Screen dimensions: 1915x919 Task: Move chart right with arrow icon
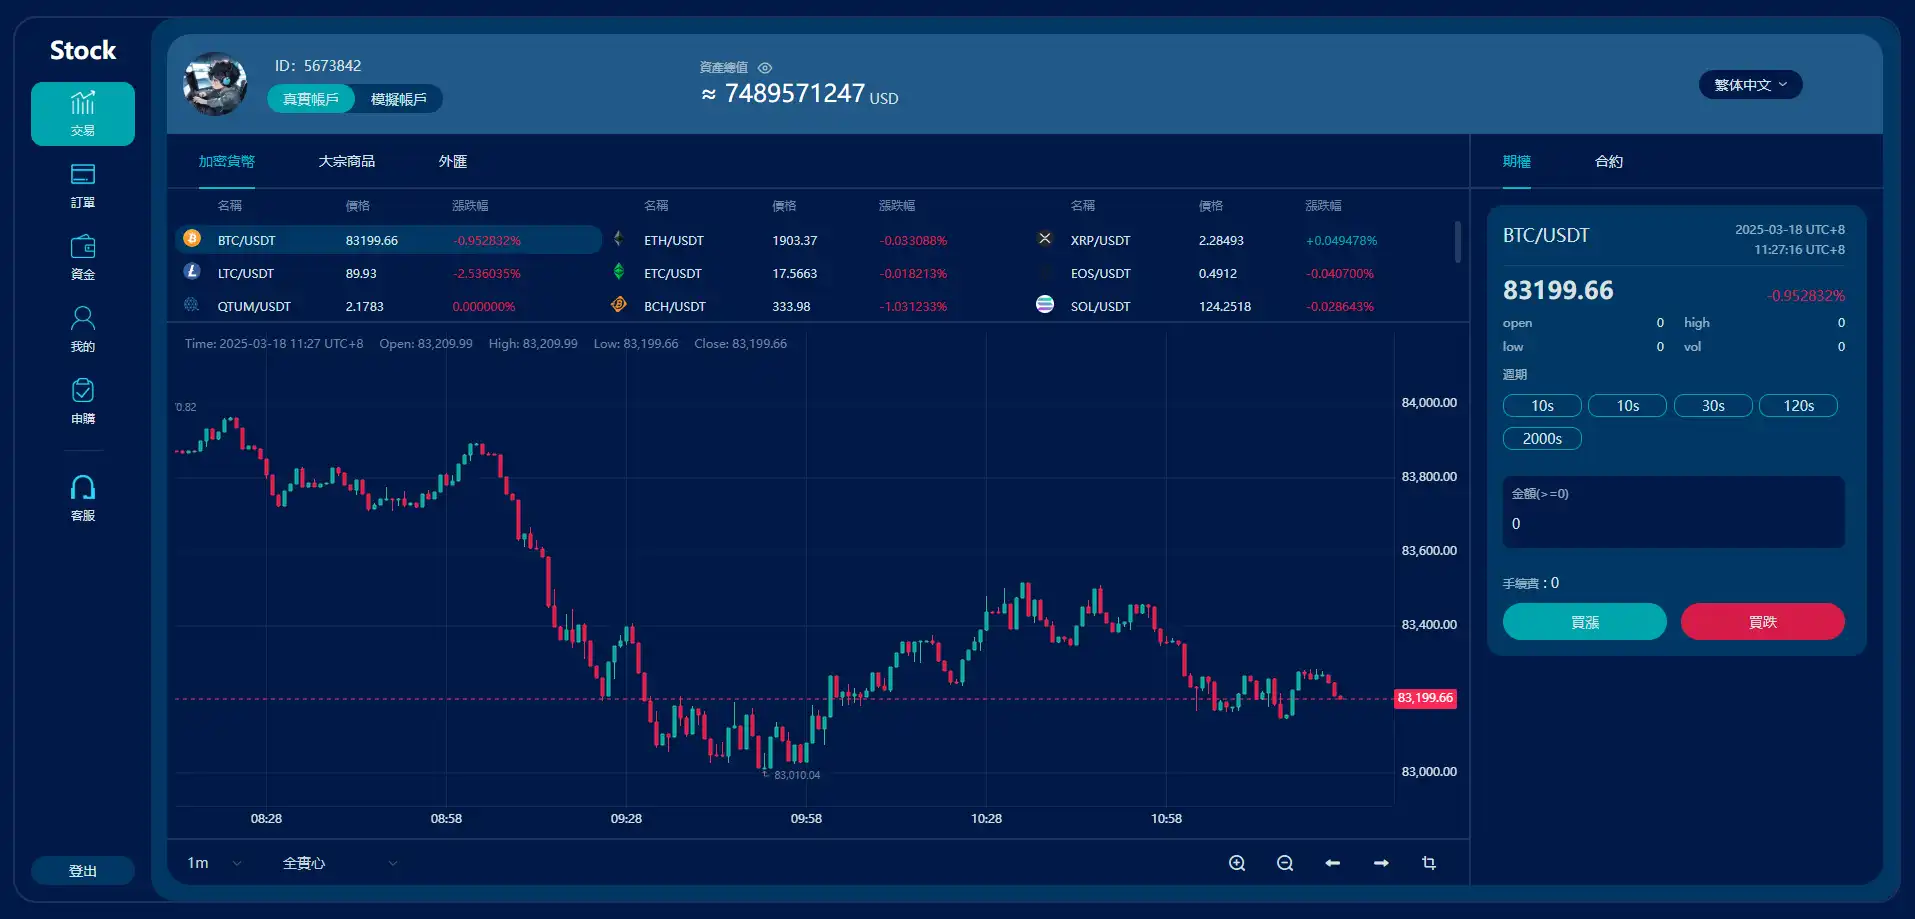click(1381, 863)
